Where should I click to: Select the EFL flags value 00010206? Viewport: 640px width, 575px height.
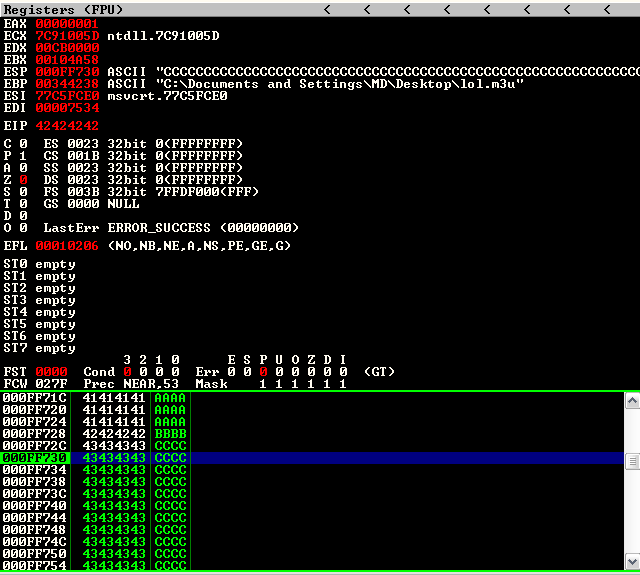[67, 246]
